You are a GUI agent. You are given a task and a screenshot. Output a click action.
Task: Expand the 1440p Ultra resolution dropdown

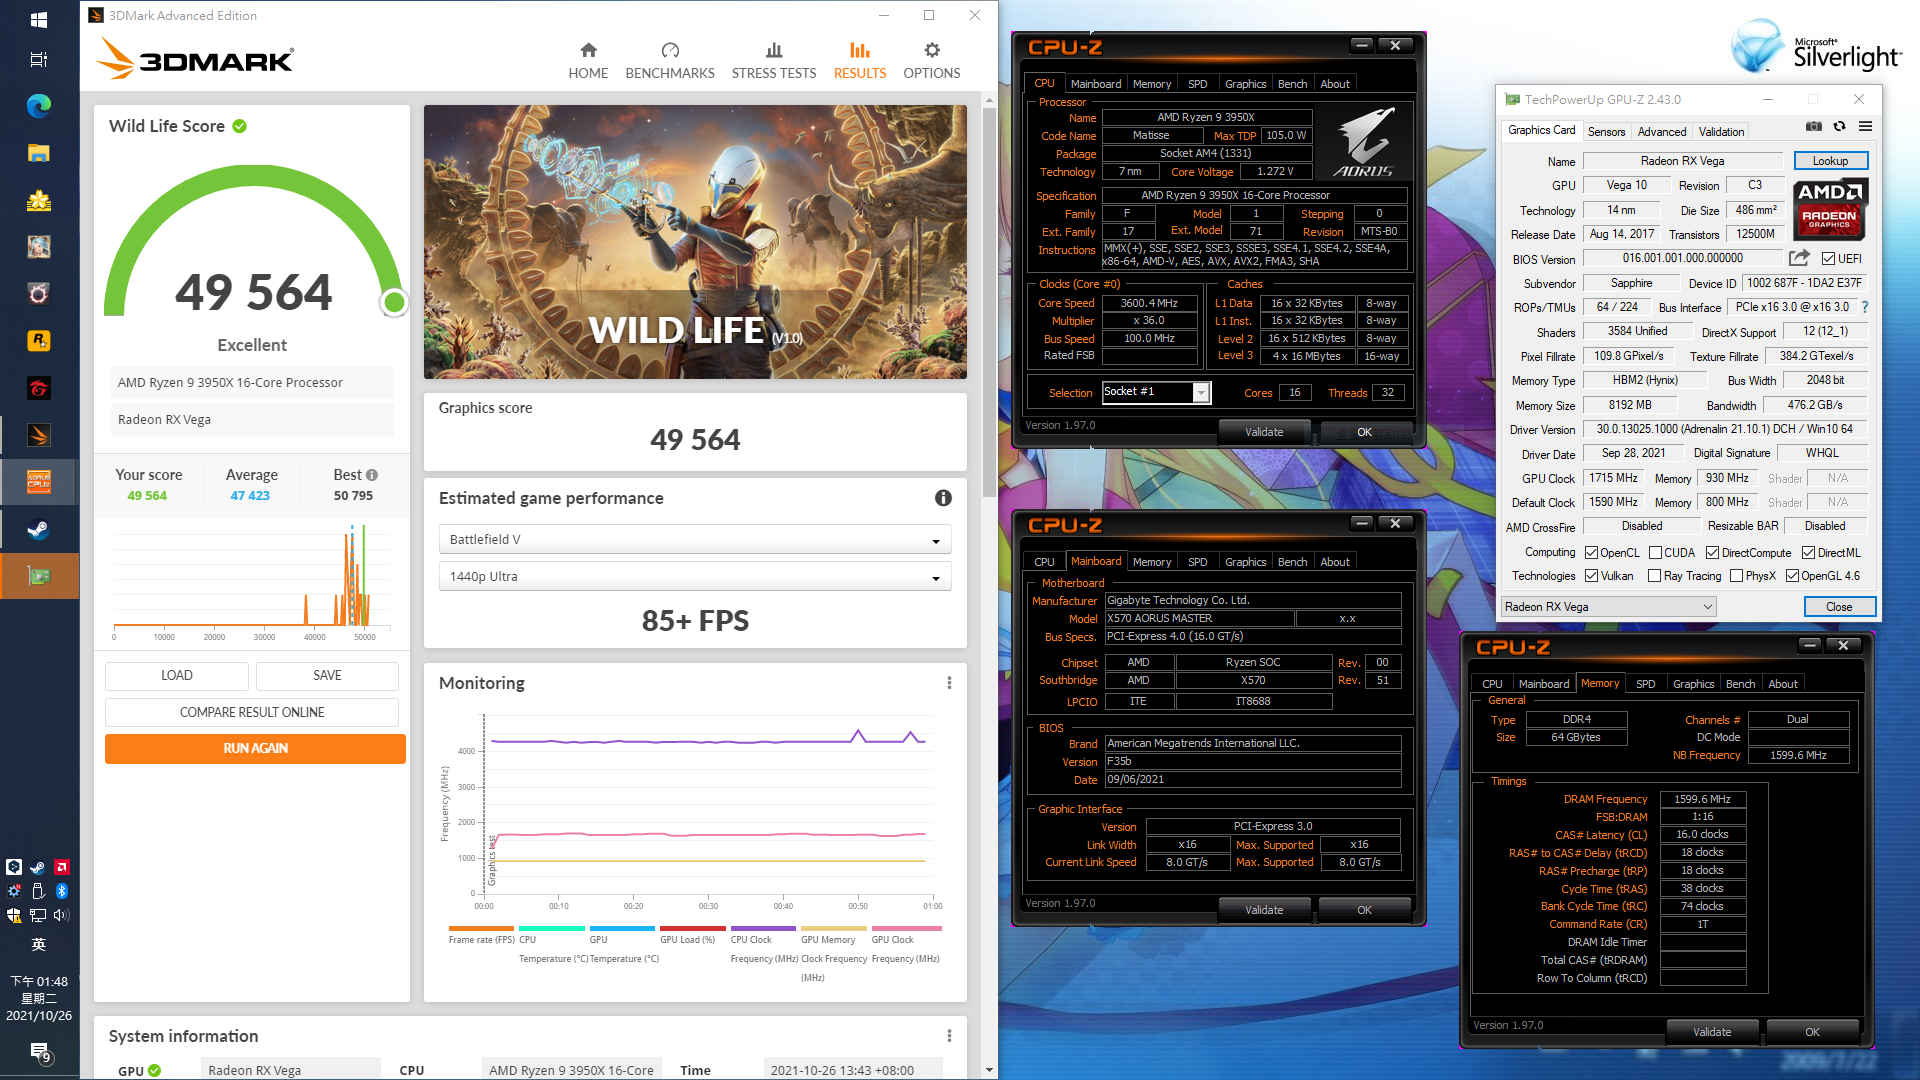point(695,577)
